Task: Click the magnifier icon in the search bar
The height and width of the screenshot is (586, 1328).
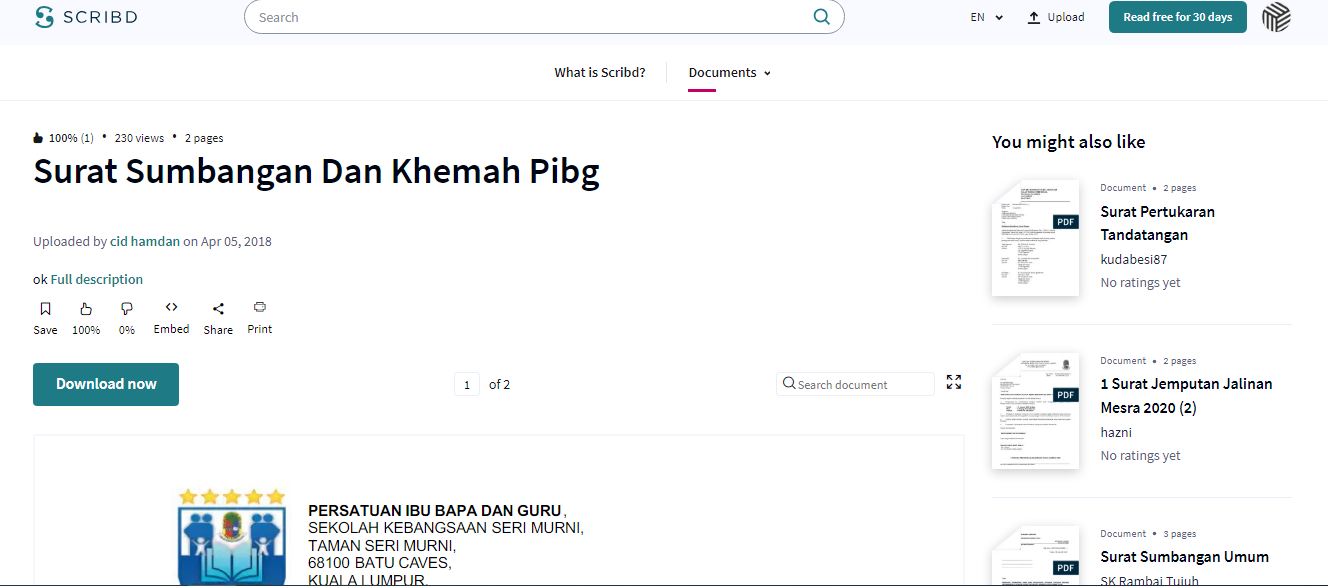Action: (821, 16)
